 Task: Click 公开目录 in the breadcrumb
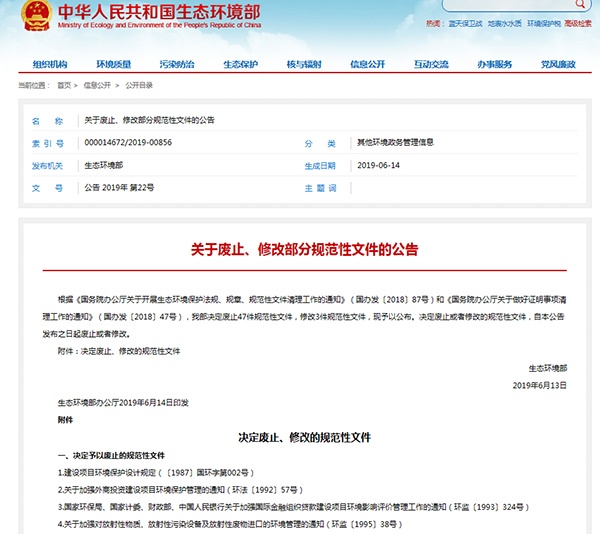138,86
